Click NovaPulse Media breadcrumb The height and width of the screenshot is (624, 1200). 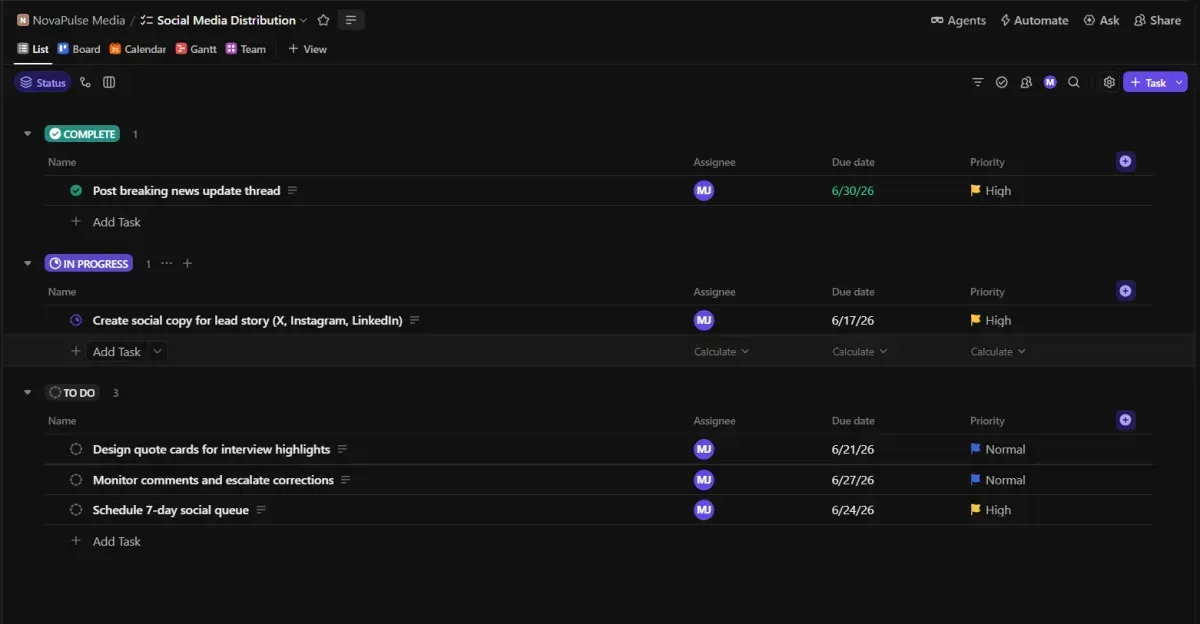coord(79,20)
